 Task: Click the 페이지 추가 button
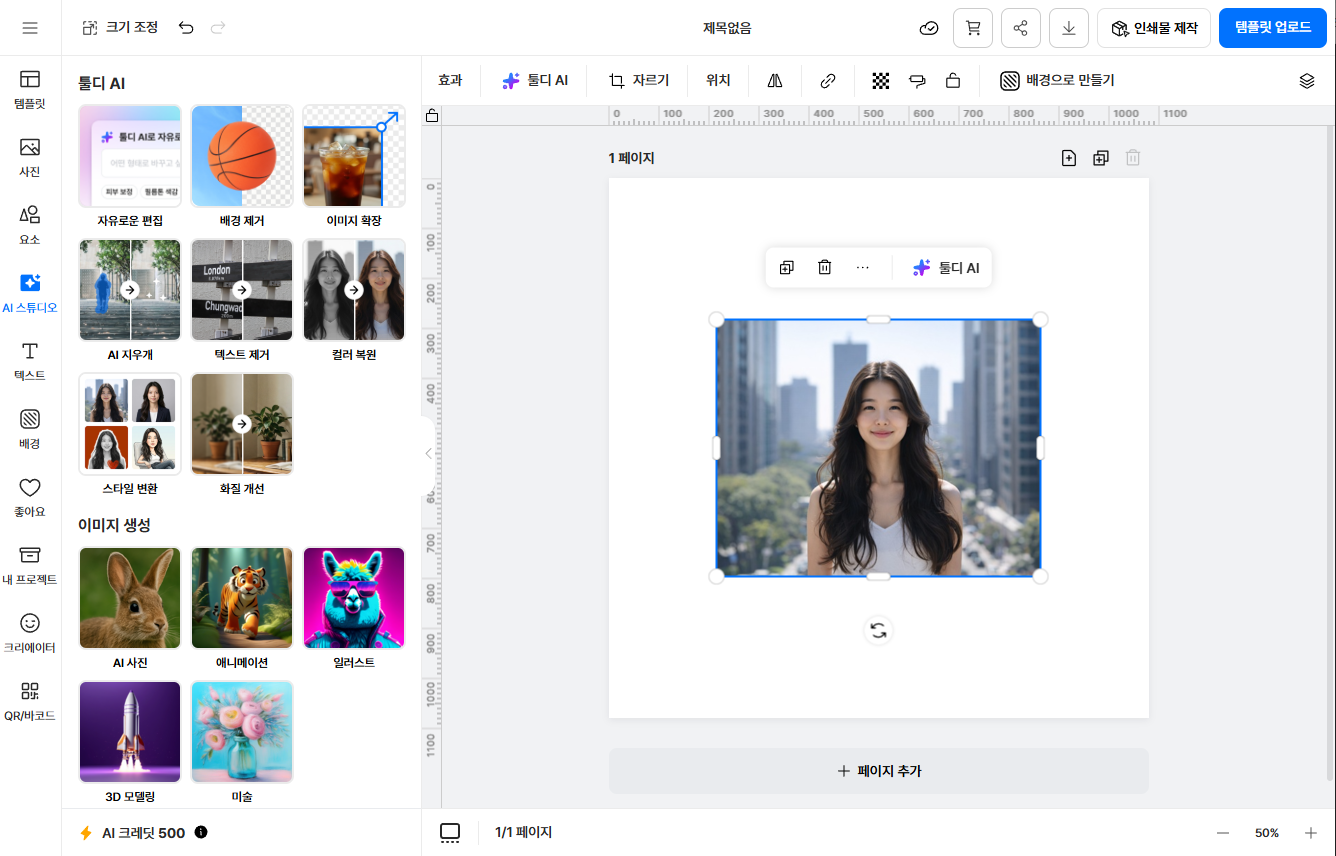pyautogui.click(x=878, y=771)
